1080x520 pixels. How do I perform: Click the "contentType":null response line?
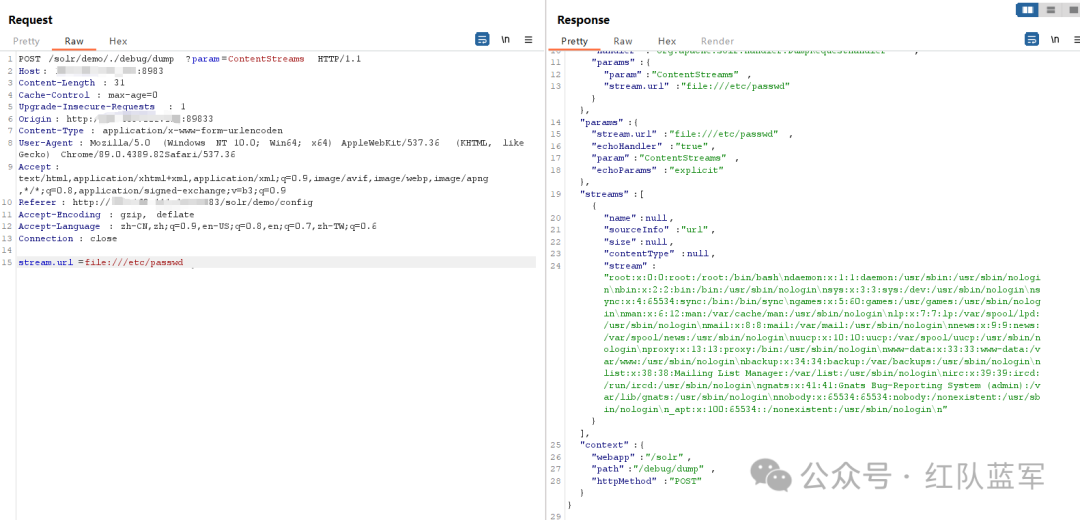pyautogui.click(x=657, y=253)
